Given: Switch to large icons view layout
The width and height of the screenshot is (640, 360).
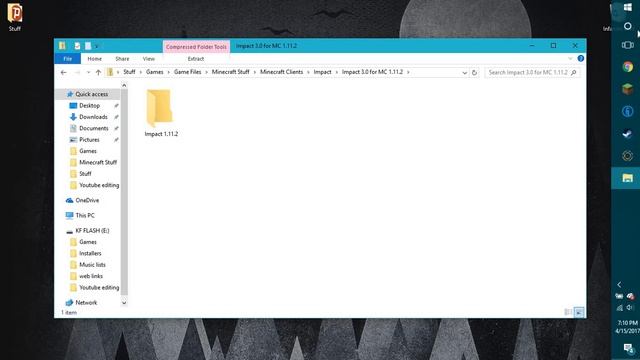Looking at the screenshot, I should (x=579, y=312).
